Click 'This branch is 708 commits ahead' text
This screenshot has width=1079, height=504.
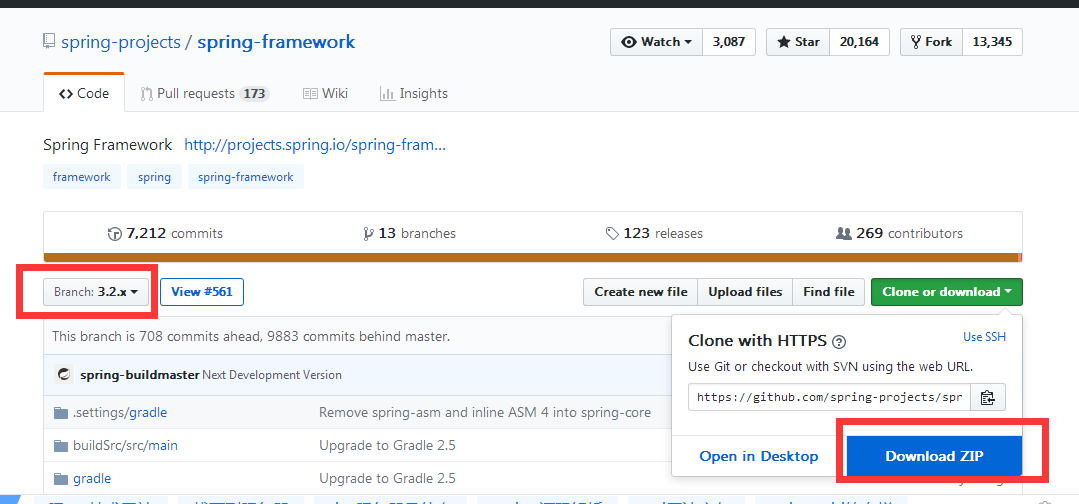[250, 337]
